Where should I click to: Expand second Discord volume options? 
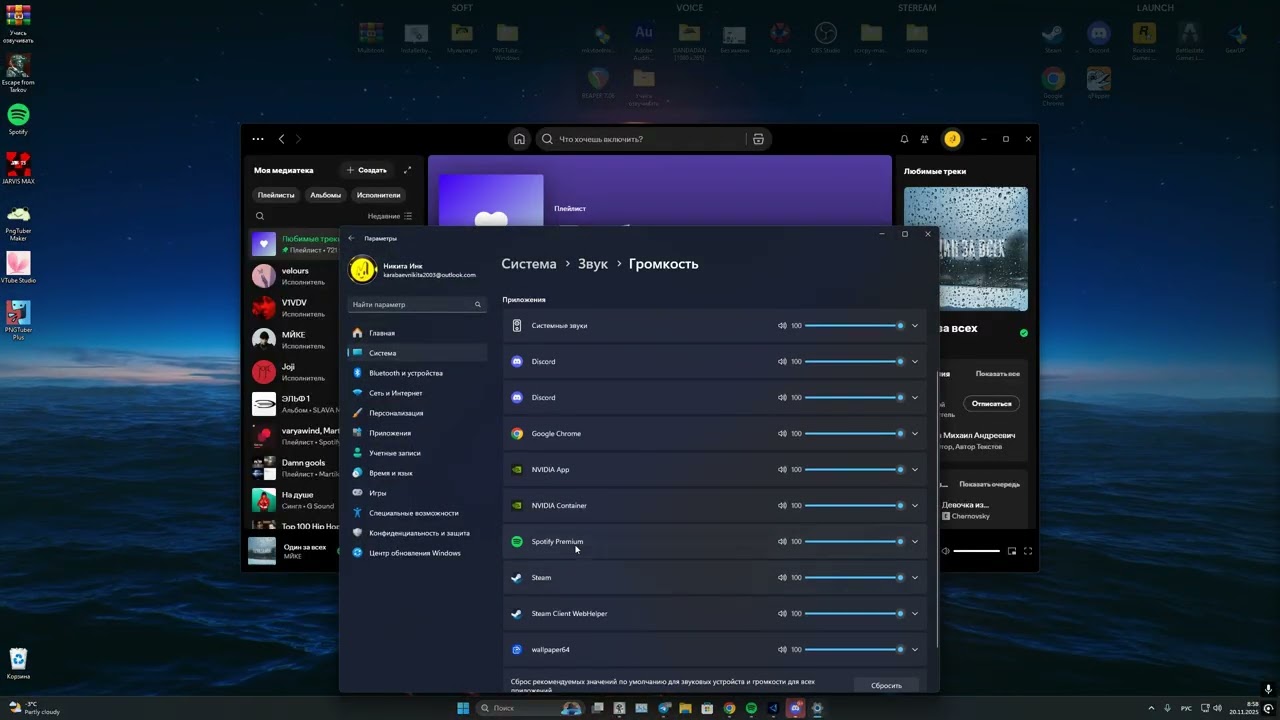point(914,398)
